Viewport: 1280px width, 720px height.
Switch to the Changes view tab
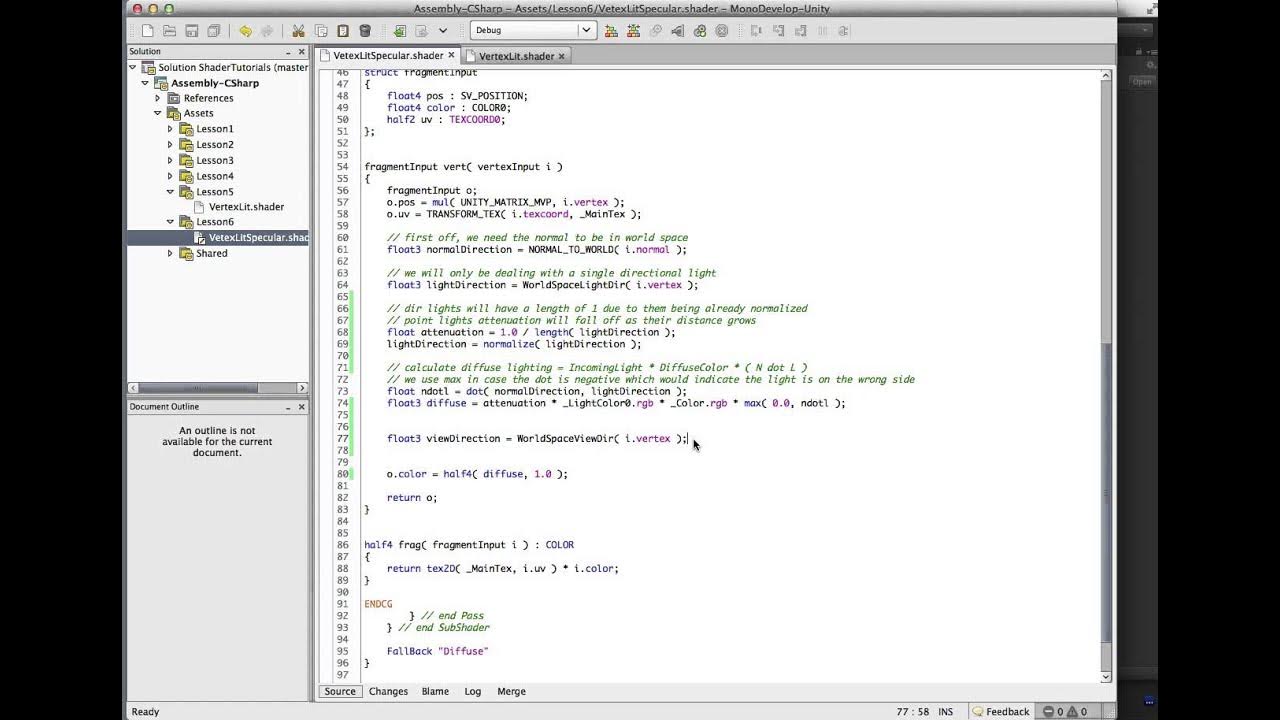point(388,691)
